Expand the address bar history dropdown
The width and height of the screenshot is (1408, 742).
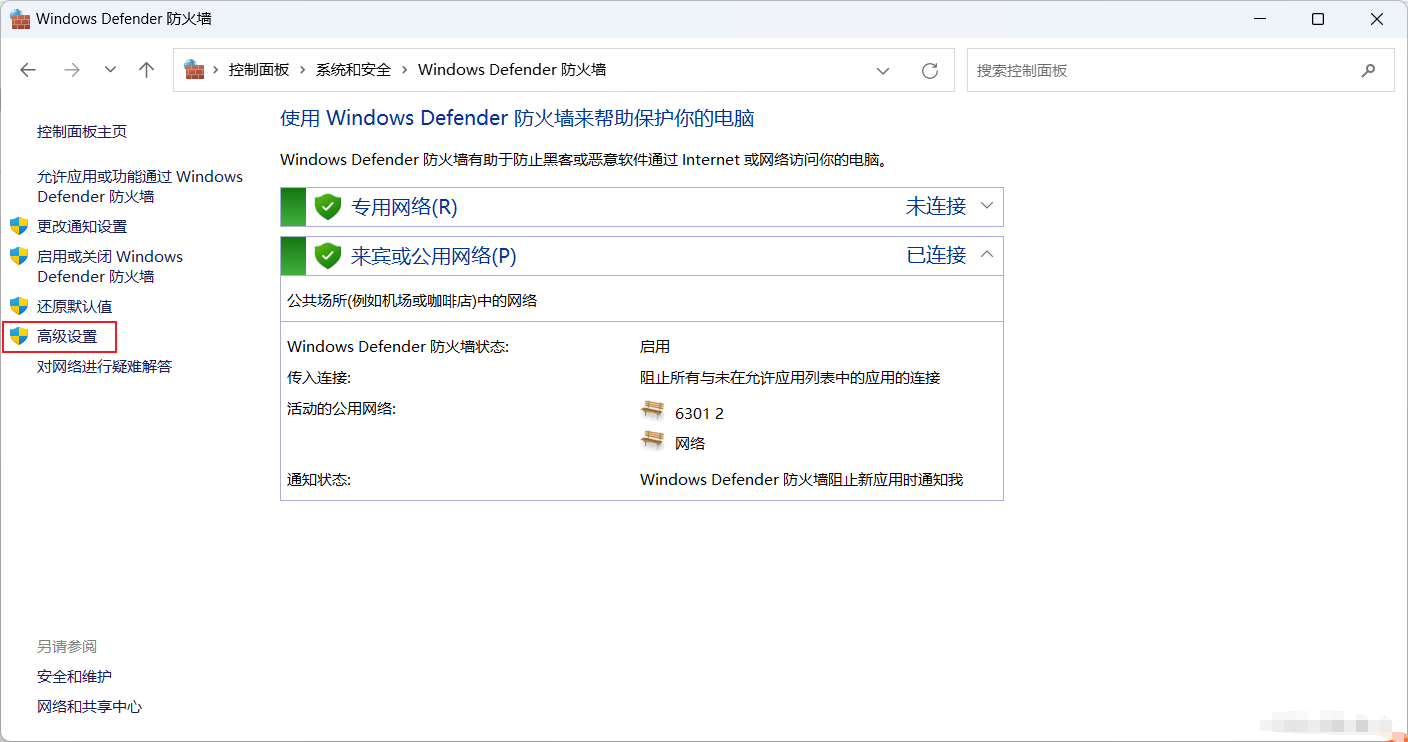tap(883, 70)
